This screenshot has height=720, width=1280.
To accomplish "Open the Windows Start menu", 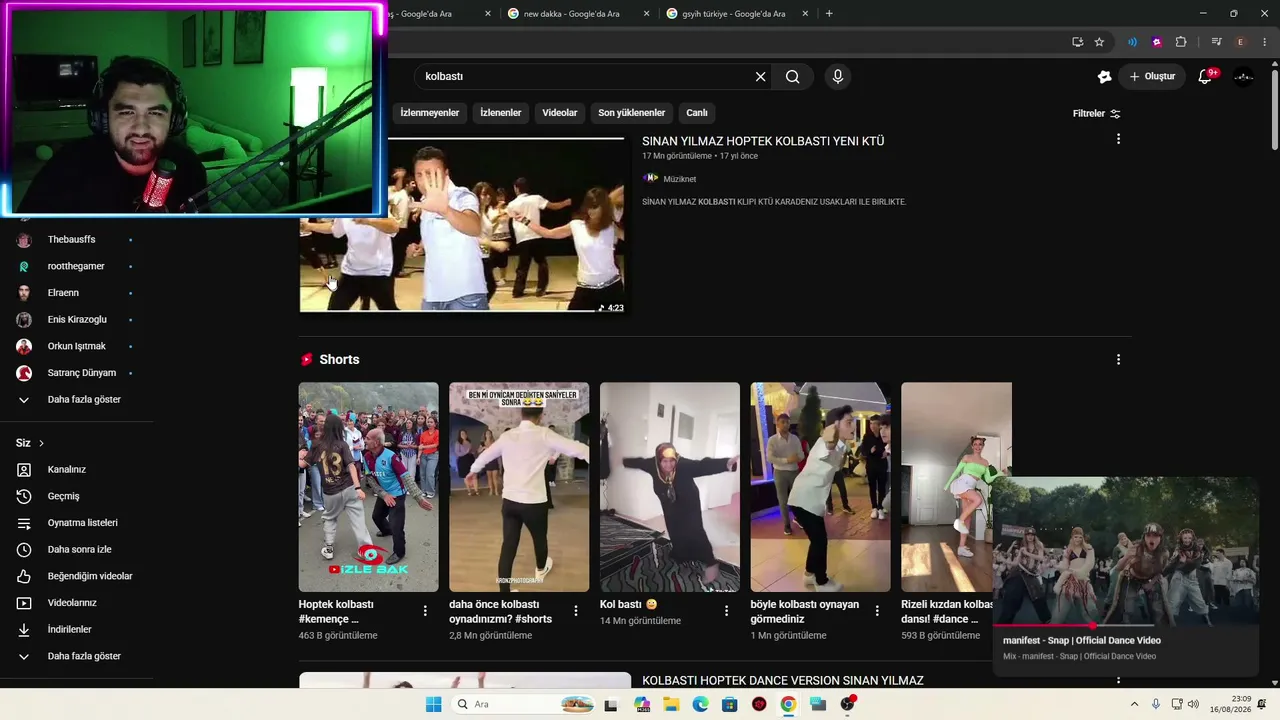I will [433, 704].
